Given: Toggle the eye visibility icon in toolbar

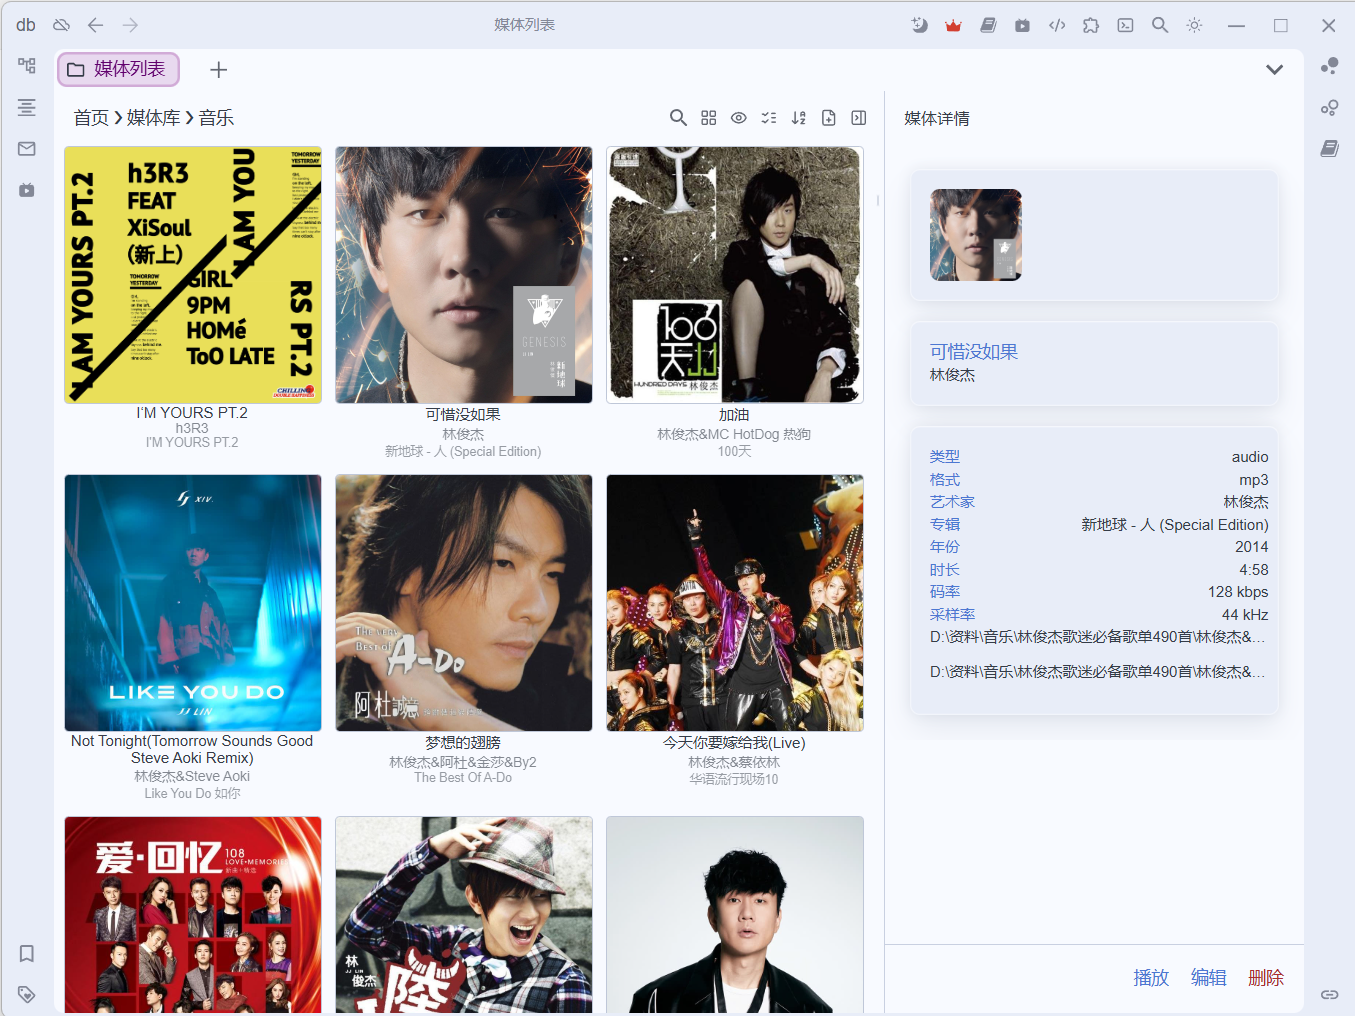Looking at the screenshot, I should (x=739, y=118).
